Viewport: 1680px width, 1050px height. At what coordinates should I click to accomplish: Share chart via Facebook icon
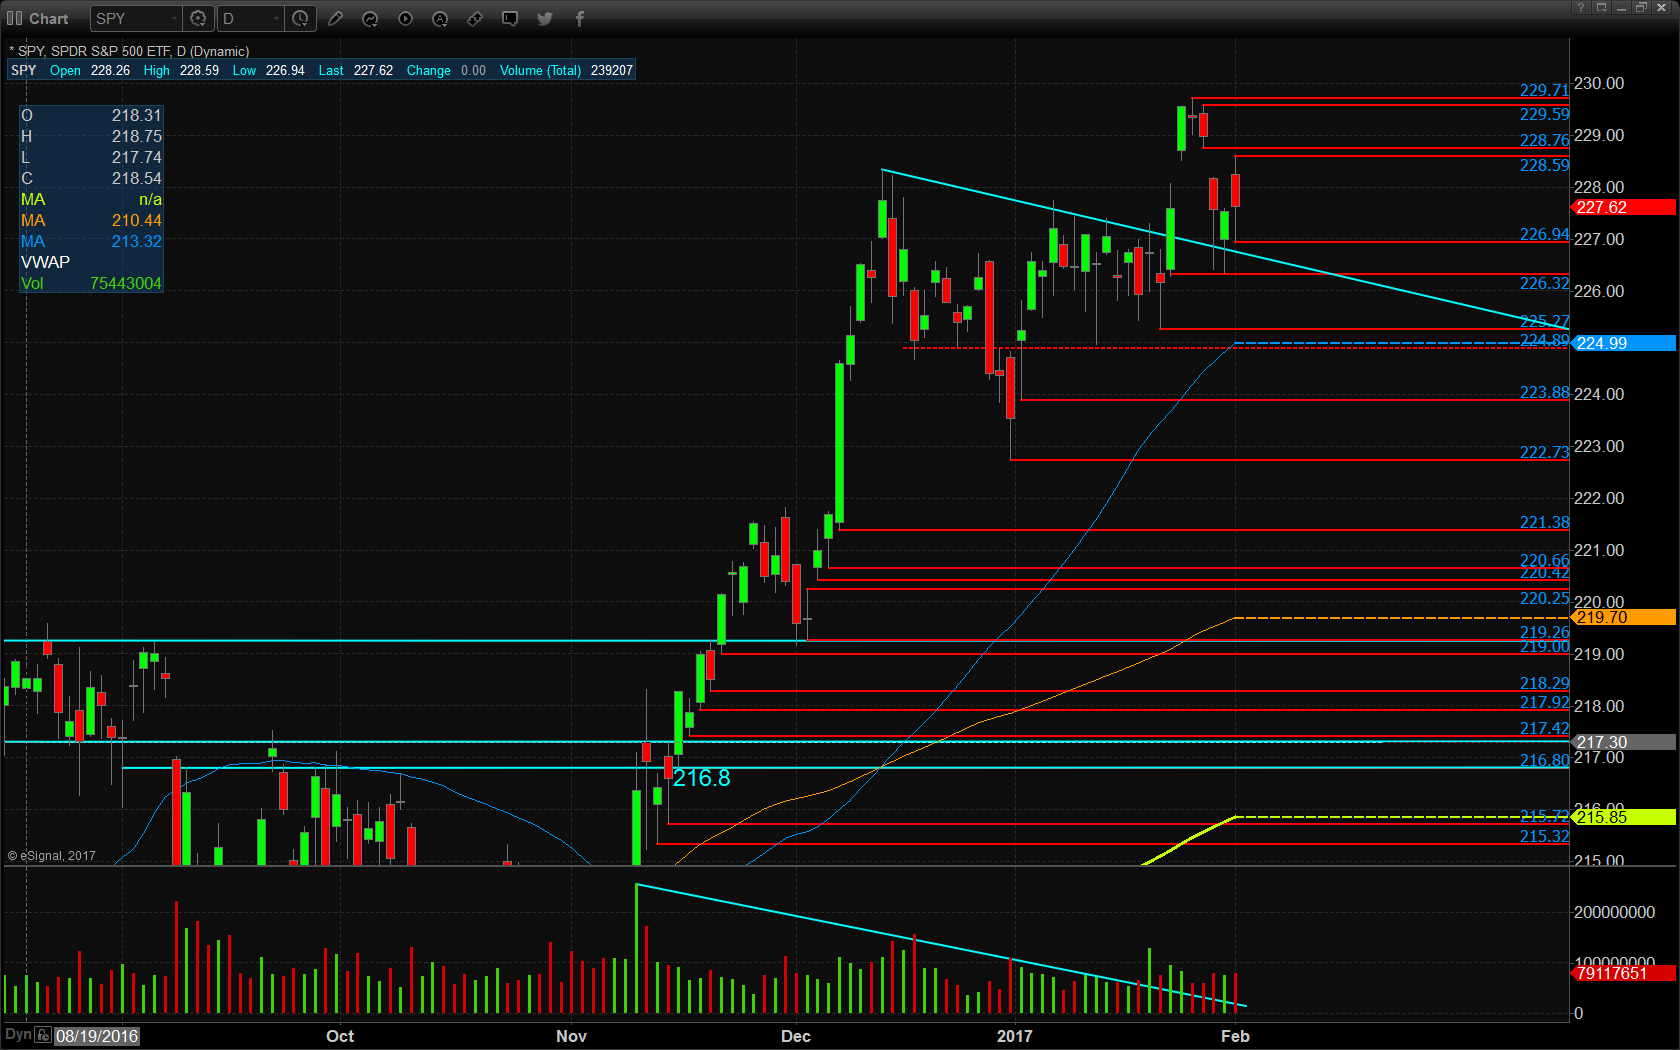[580, 18]
